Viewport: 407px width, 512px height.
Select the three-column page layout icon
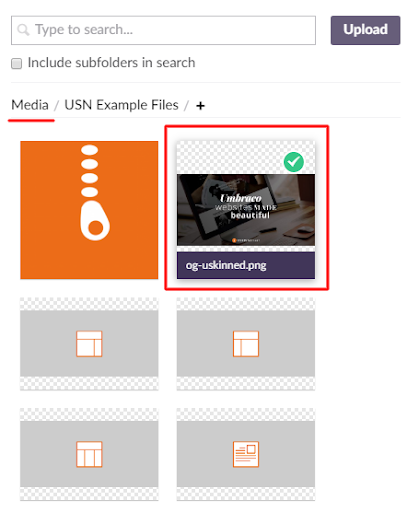click(x=89, y=454)
